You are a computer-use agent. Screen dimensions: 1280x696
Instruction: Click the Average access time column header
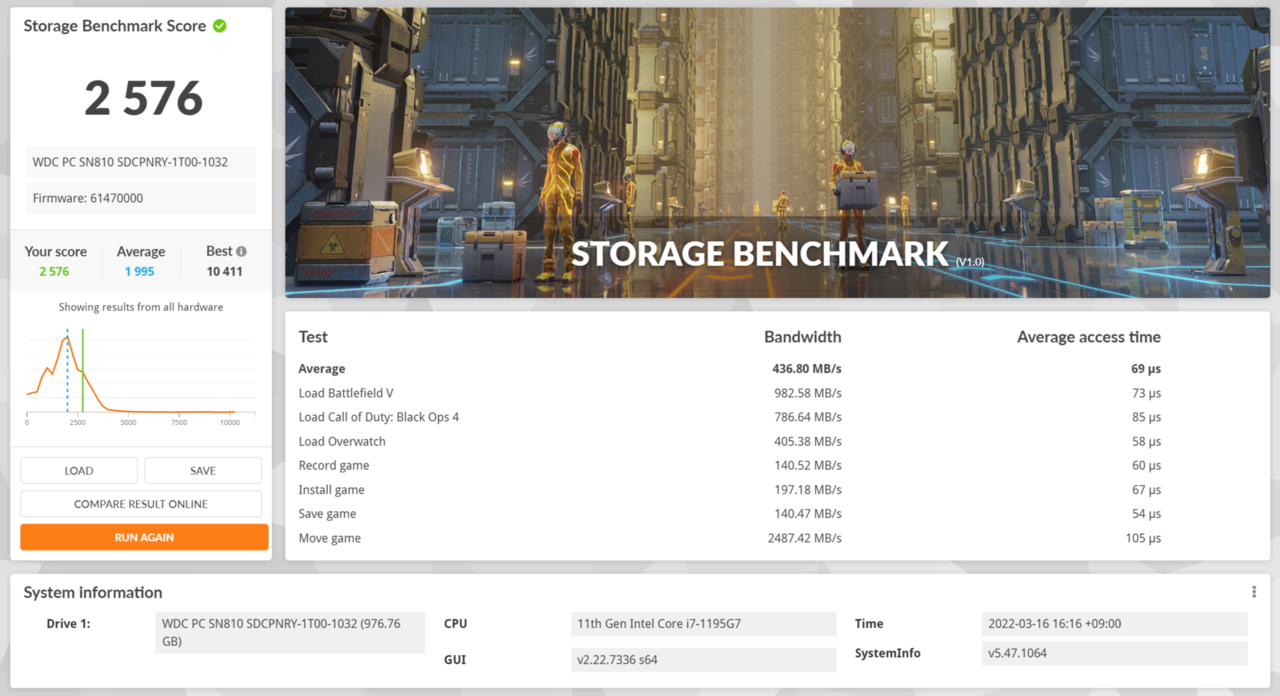tap(1088, 337)
